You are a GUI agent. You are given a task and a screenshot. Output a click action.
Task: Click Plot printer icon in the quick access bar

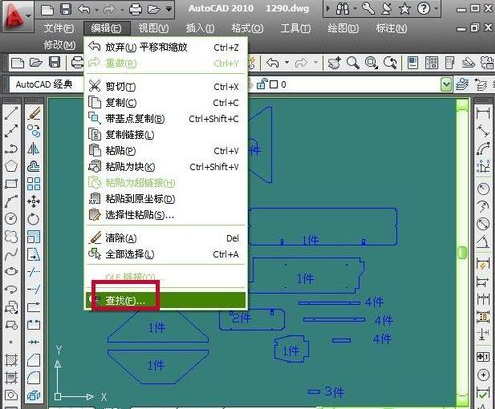pos(135,9)
